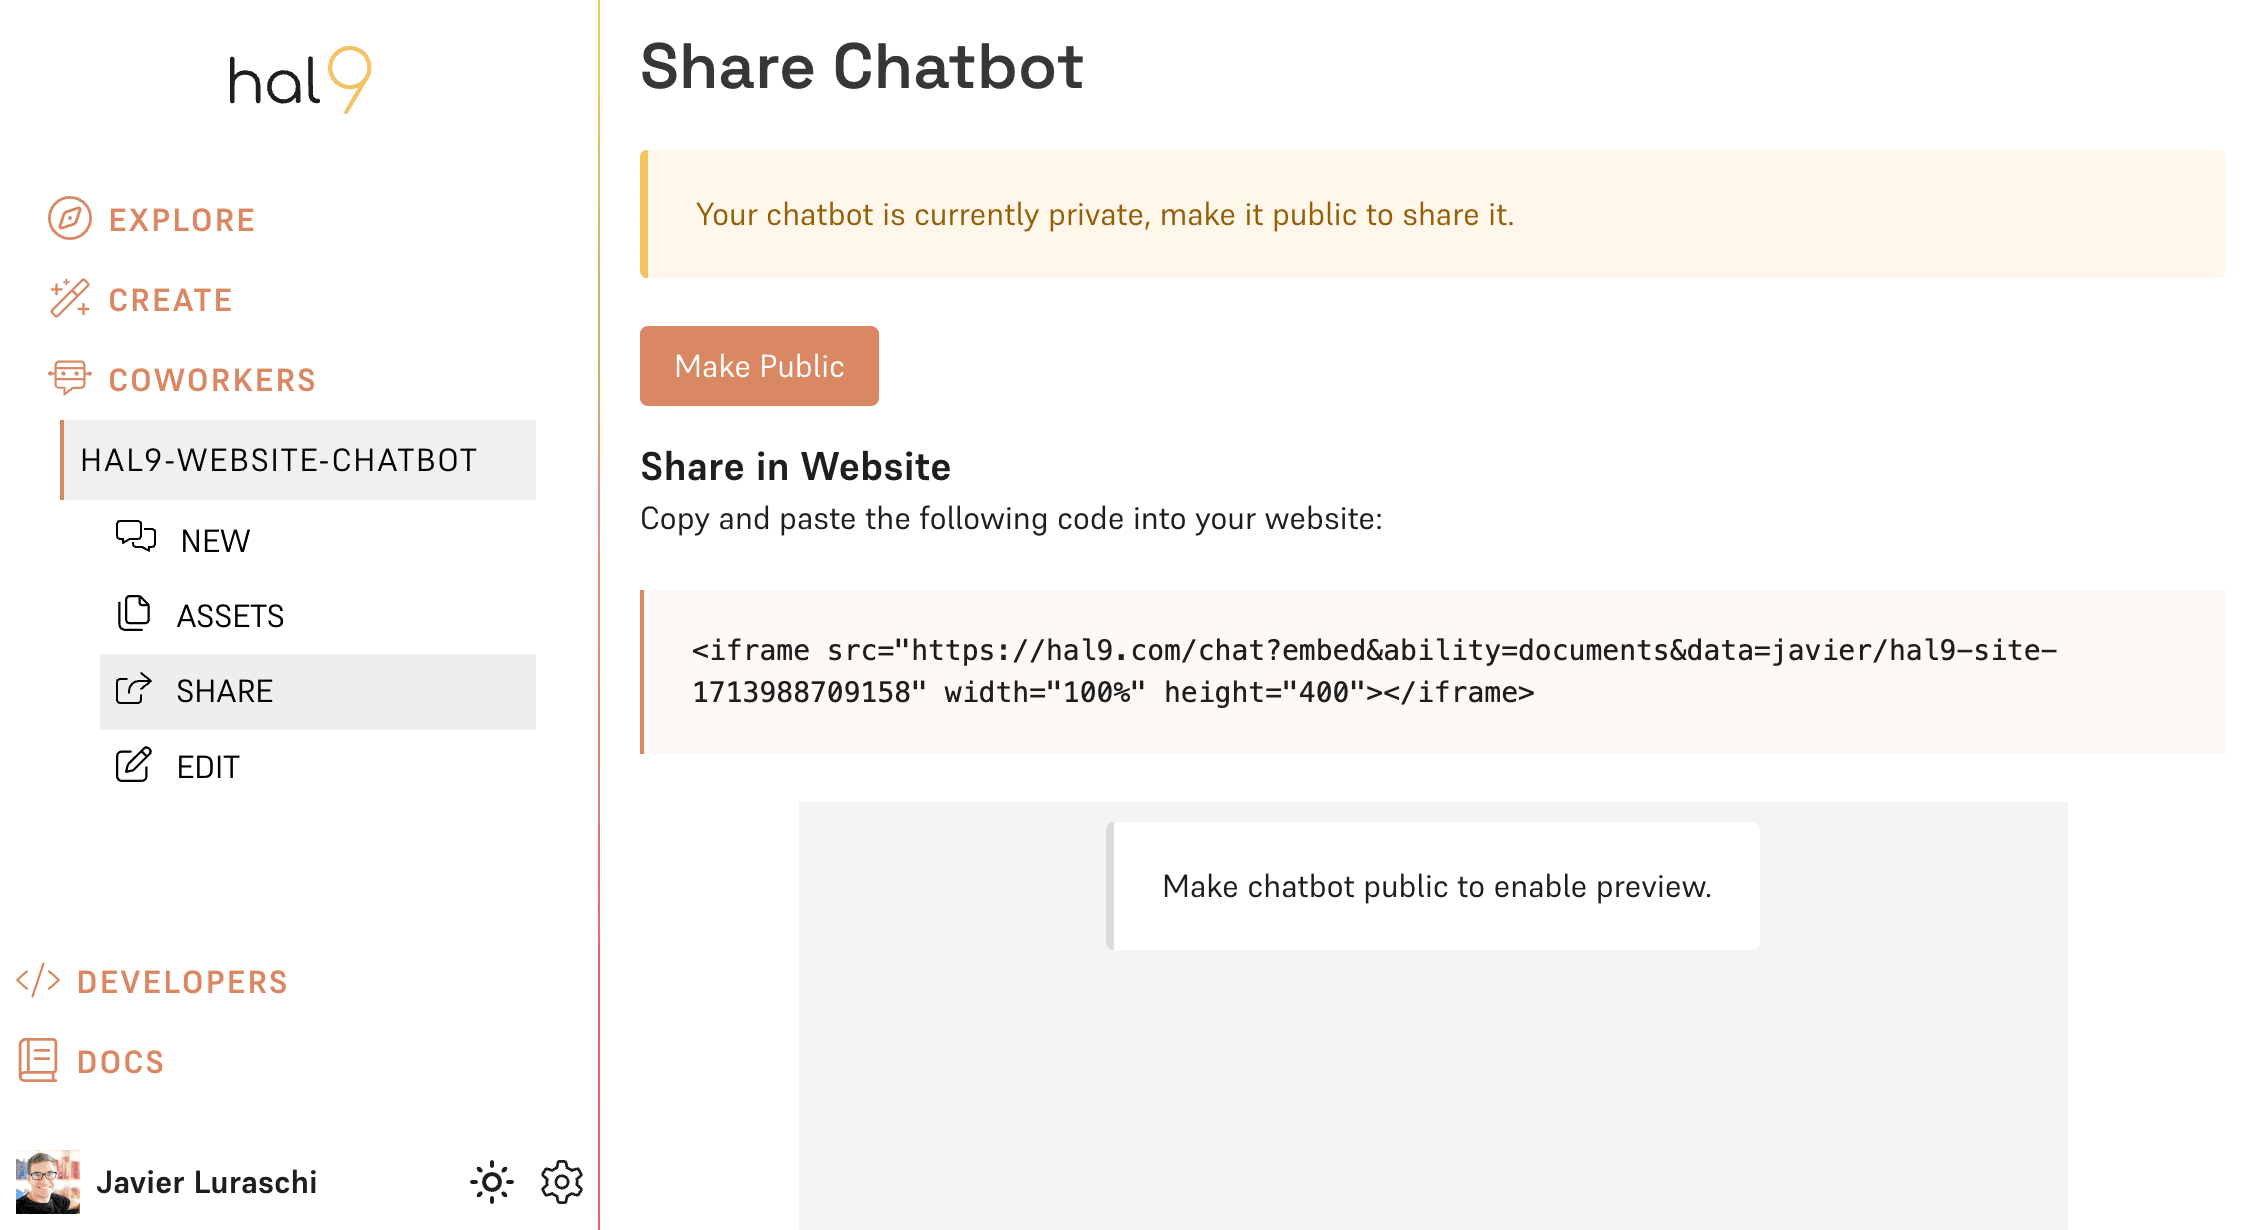The height and width of the screenshot is (1230, 2266).
Task: Click the Explore compass icon
Action: click(x=70, y=218)
